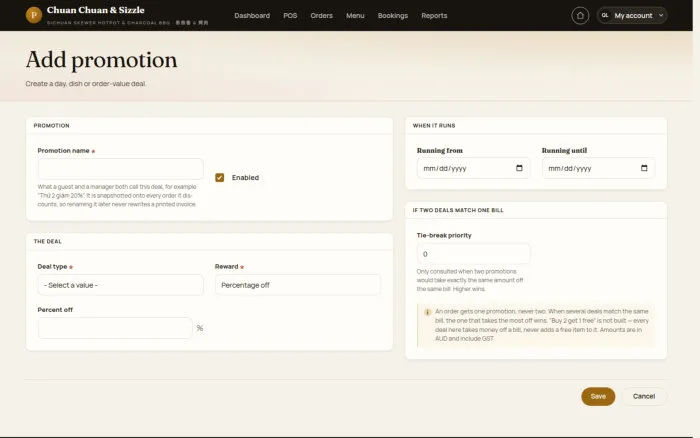Open the Deal type dropdown

[121, 285]
